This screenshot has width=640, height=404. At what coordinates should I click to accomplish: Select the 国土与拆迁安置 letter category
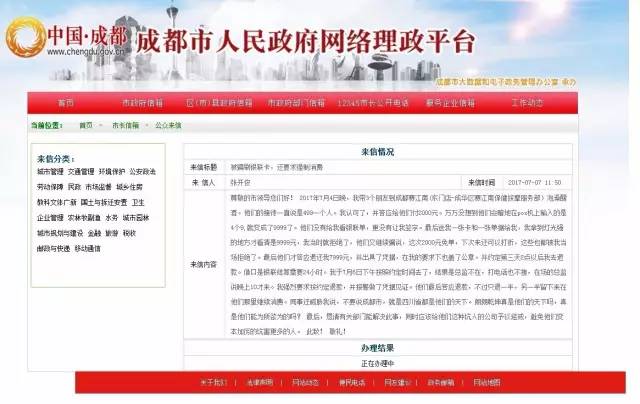[x=104, y=202]
